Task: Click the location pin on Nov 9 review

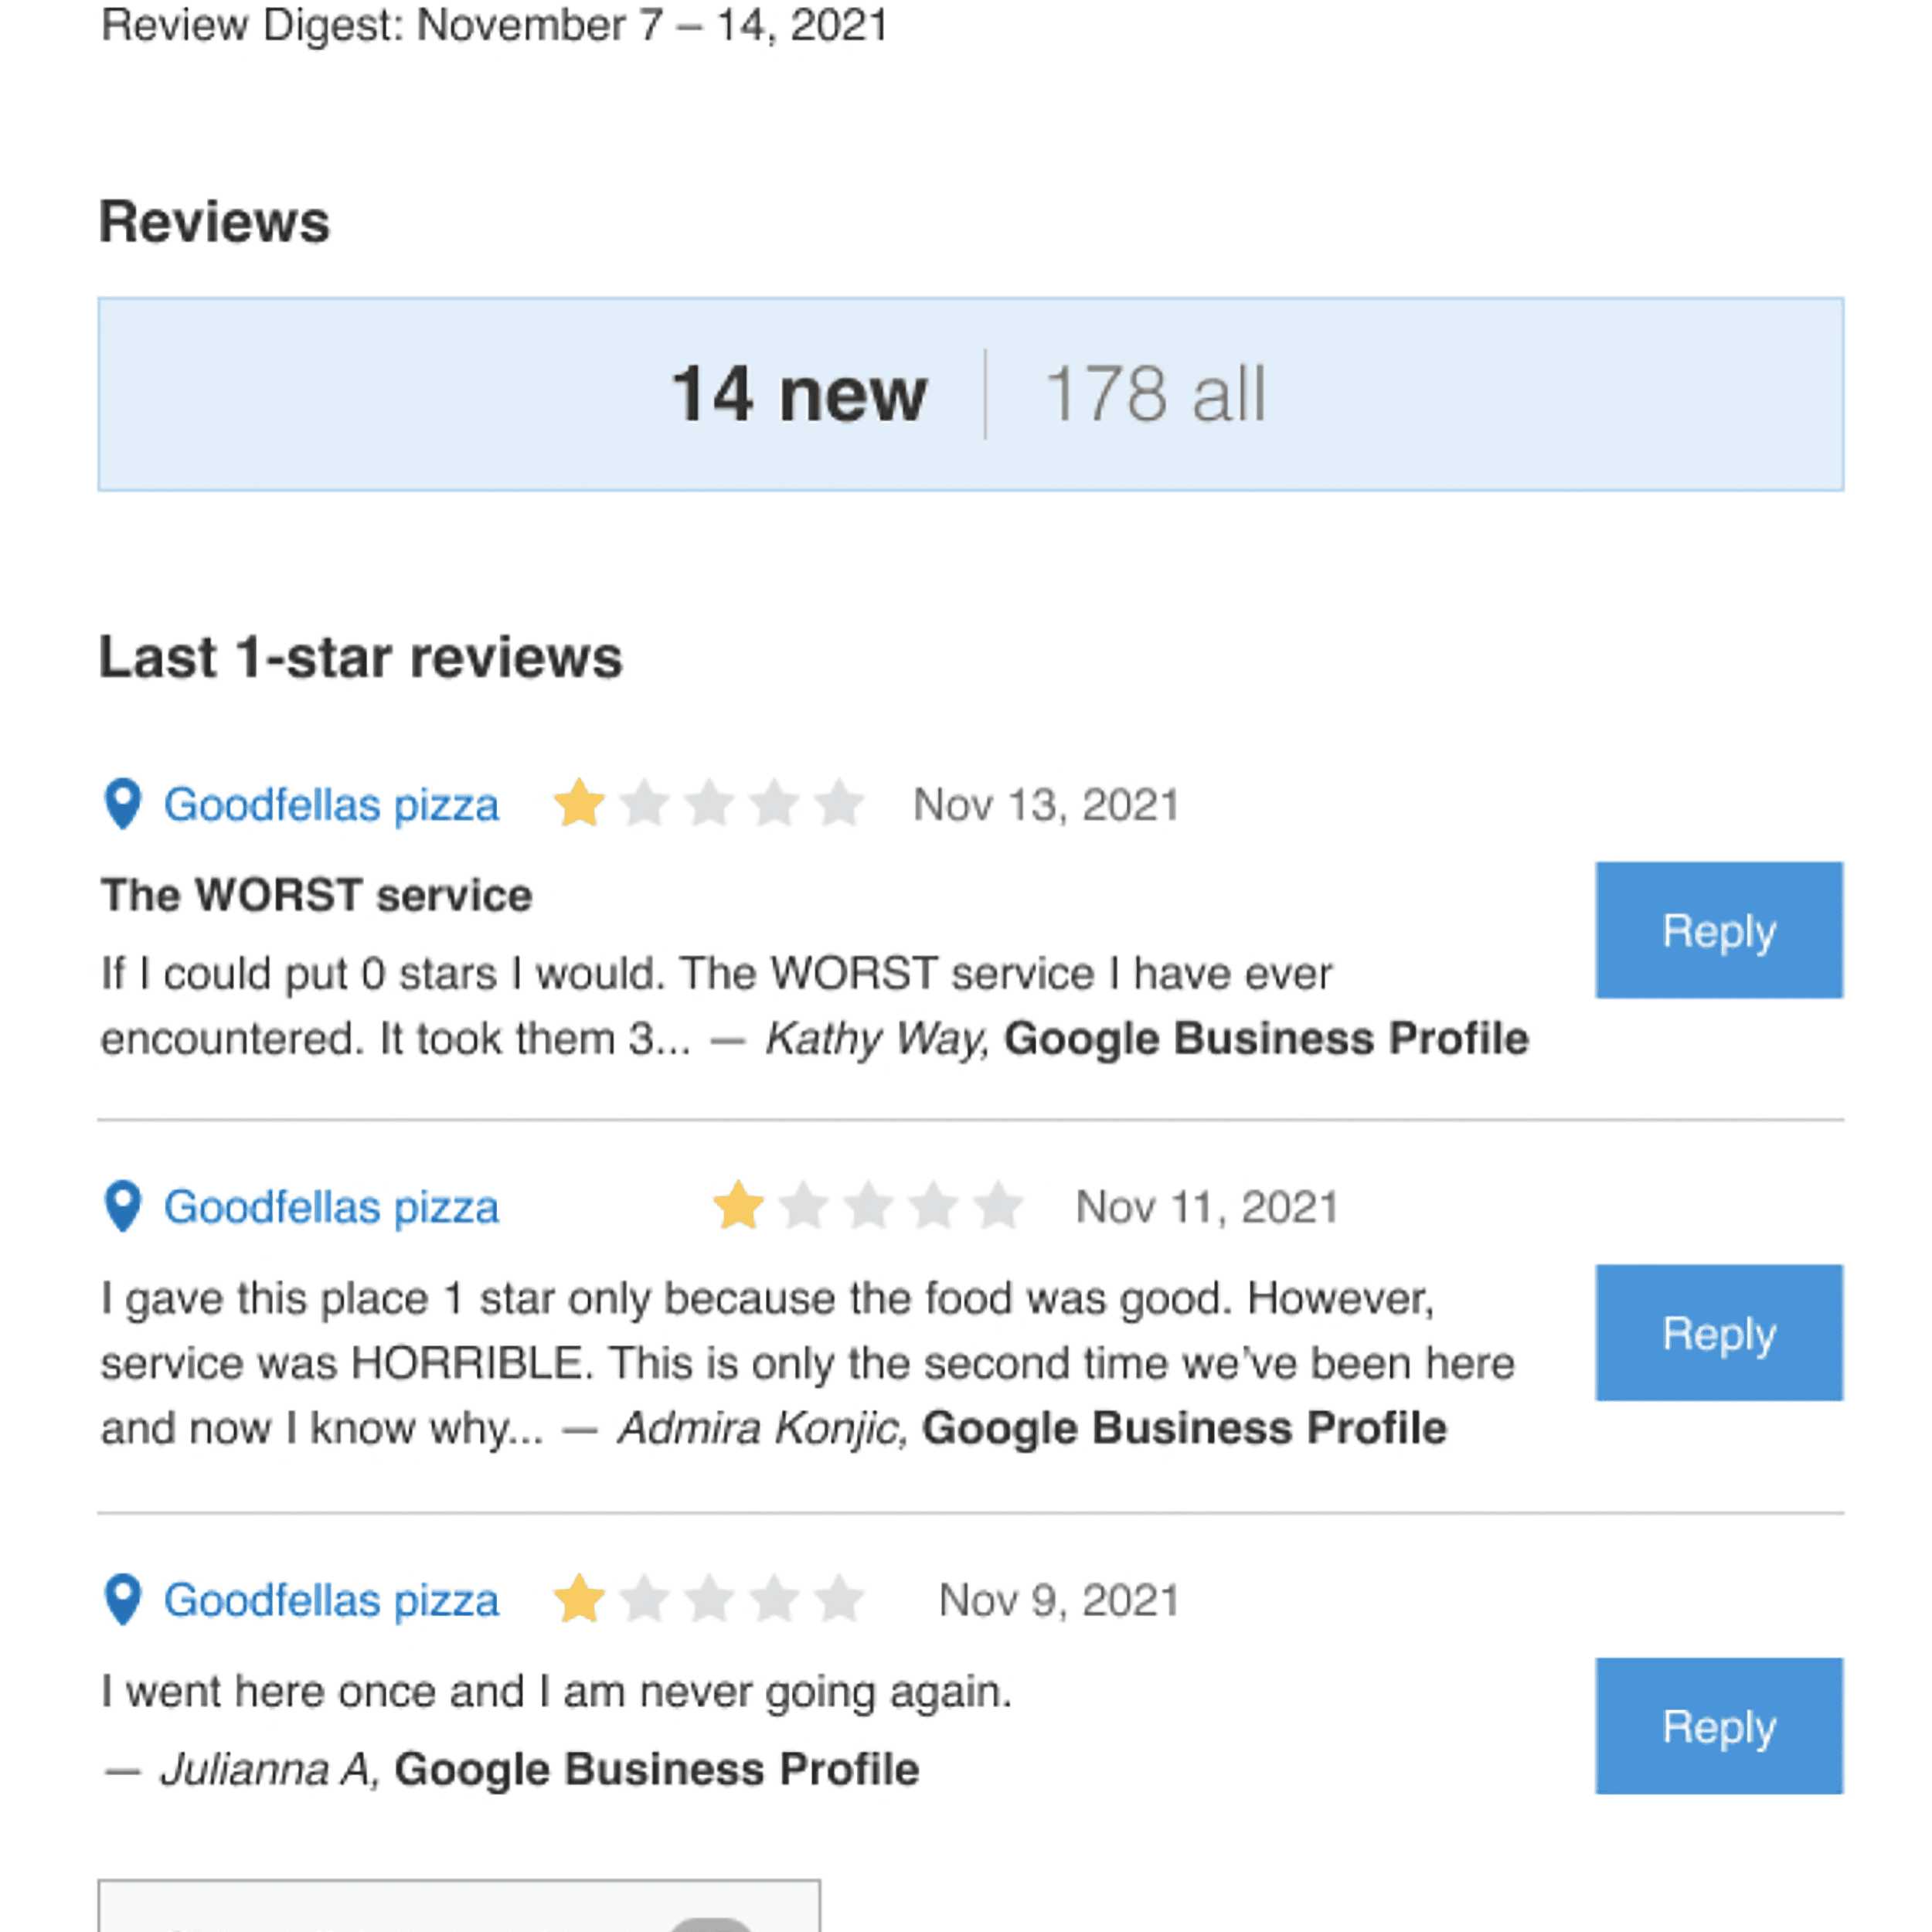Action: [123, 1599]
